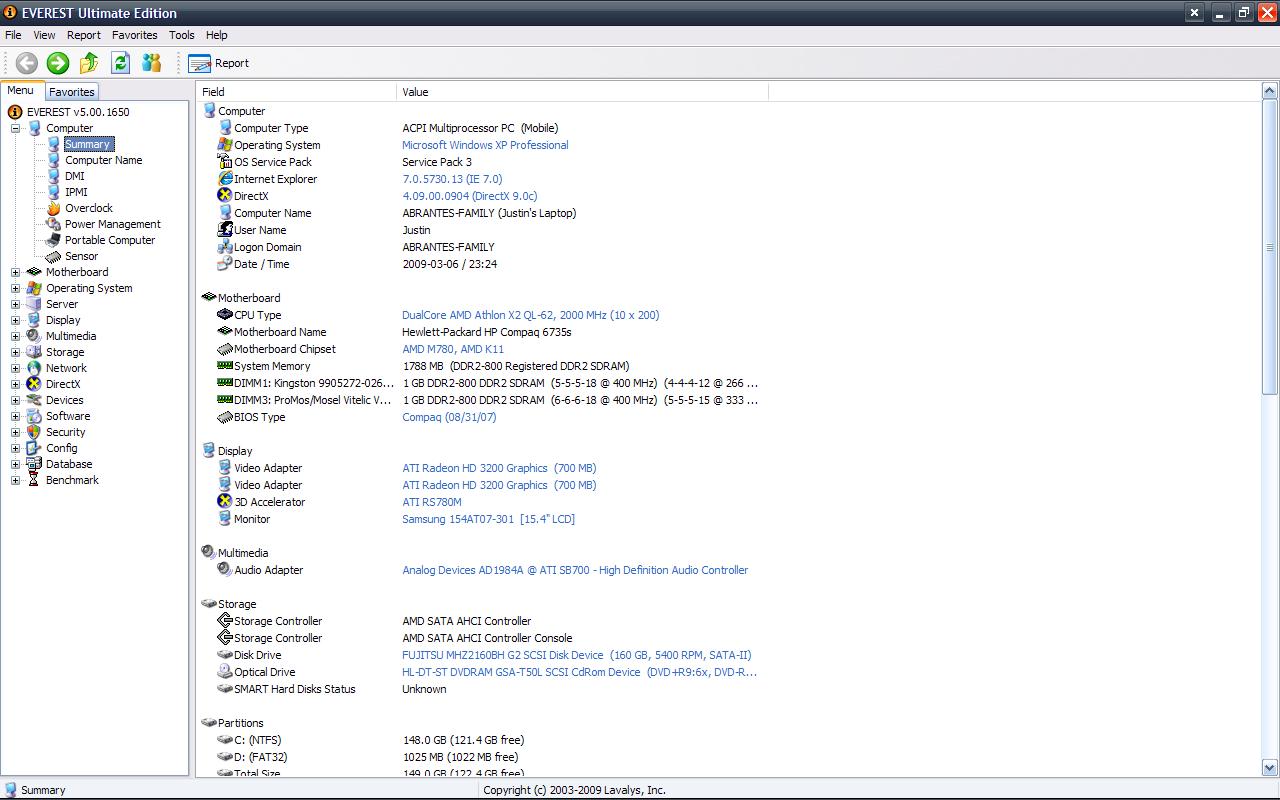Switch to the Menu tab

(21, 90)
